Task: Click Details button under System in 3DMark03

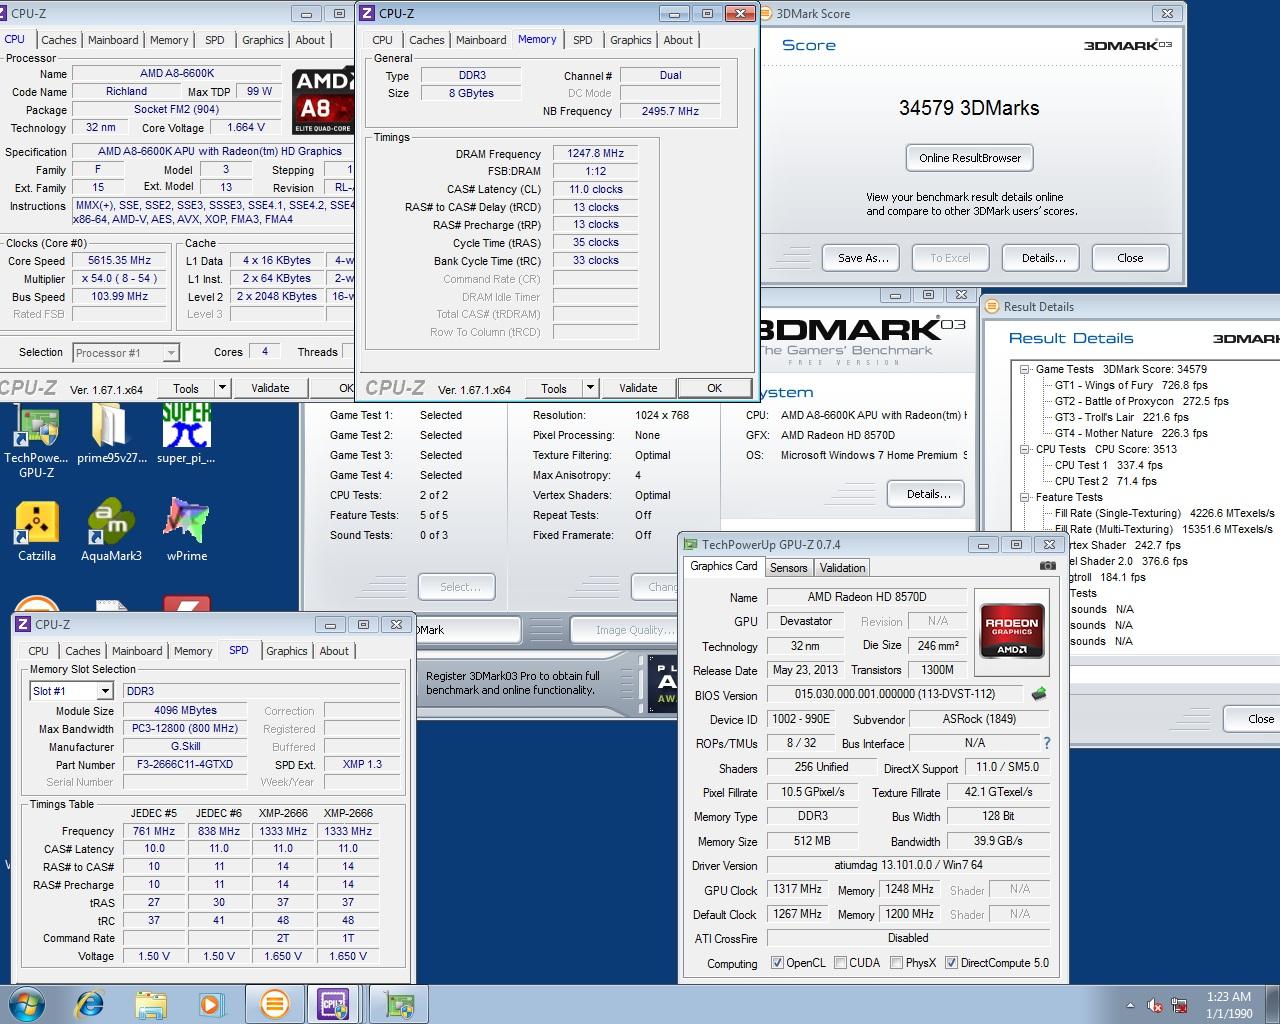Action: [928, 494]
